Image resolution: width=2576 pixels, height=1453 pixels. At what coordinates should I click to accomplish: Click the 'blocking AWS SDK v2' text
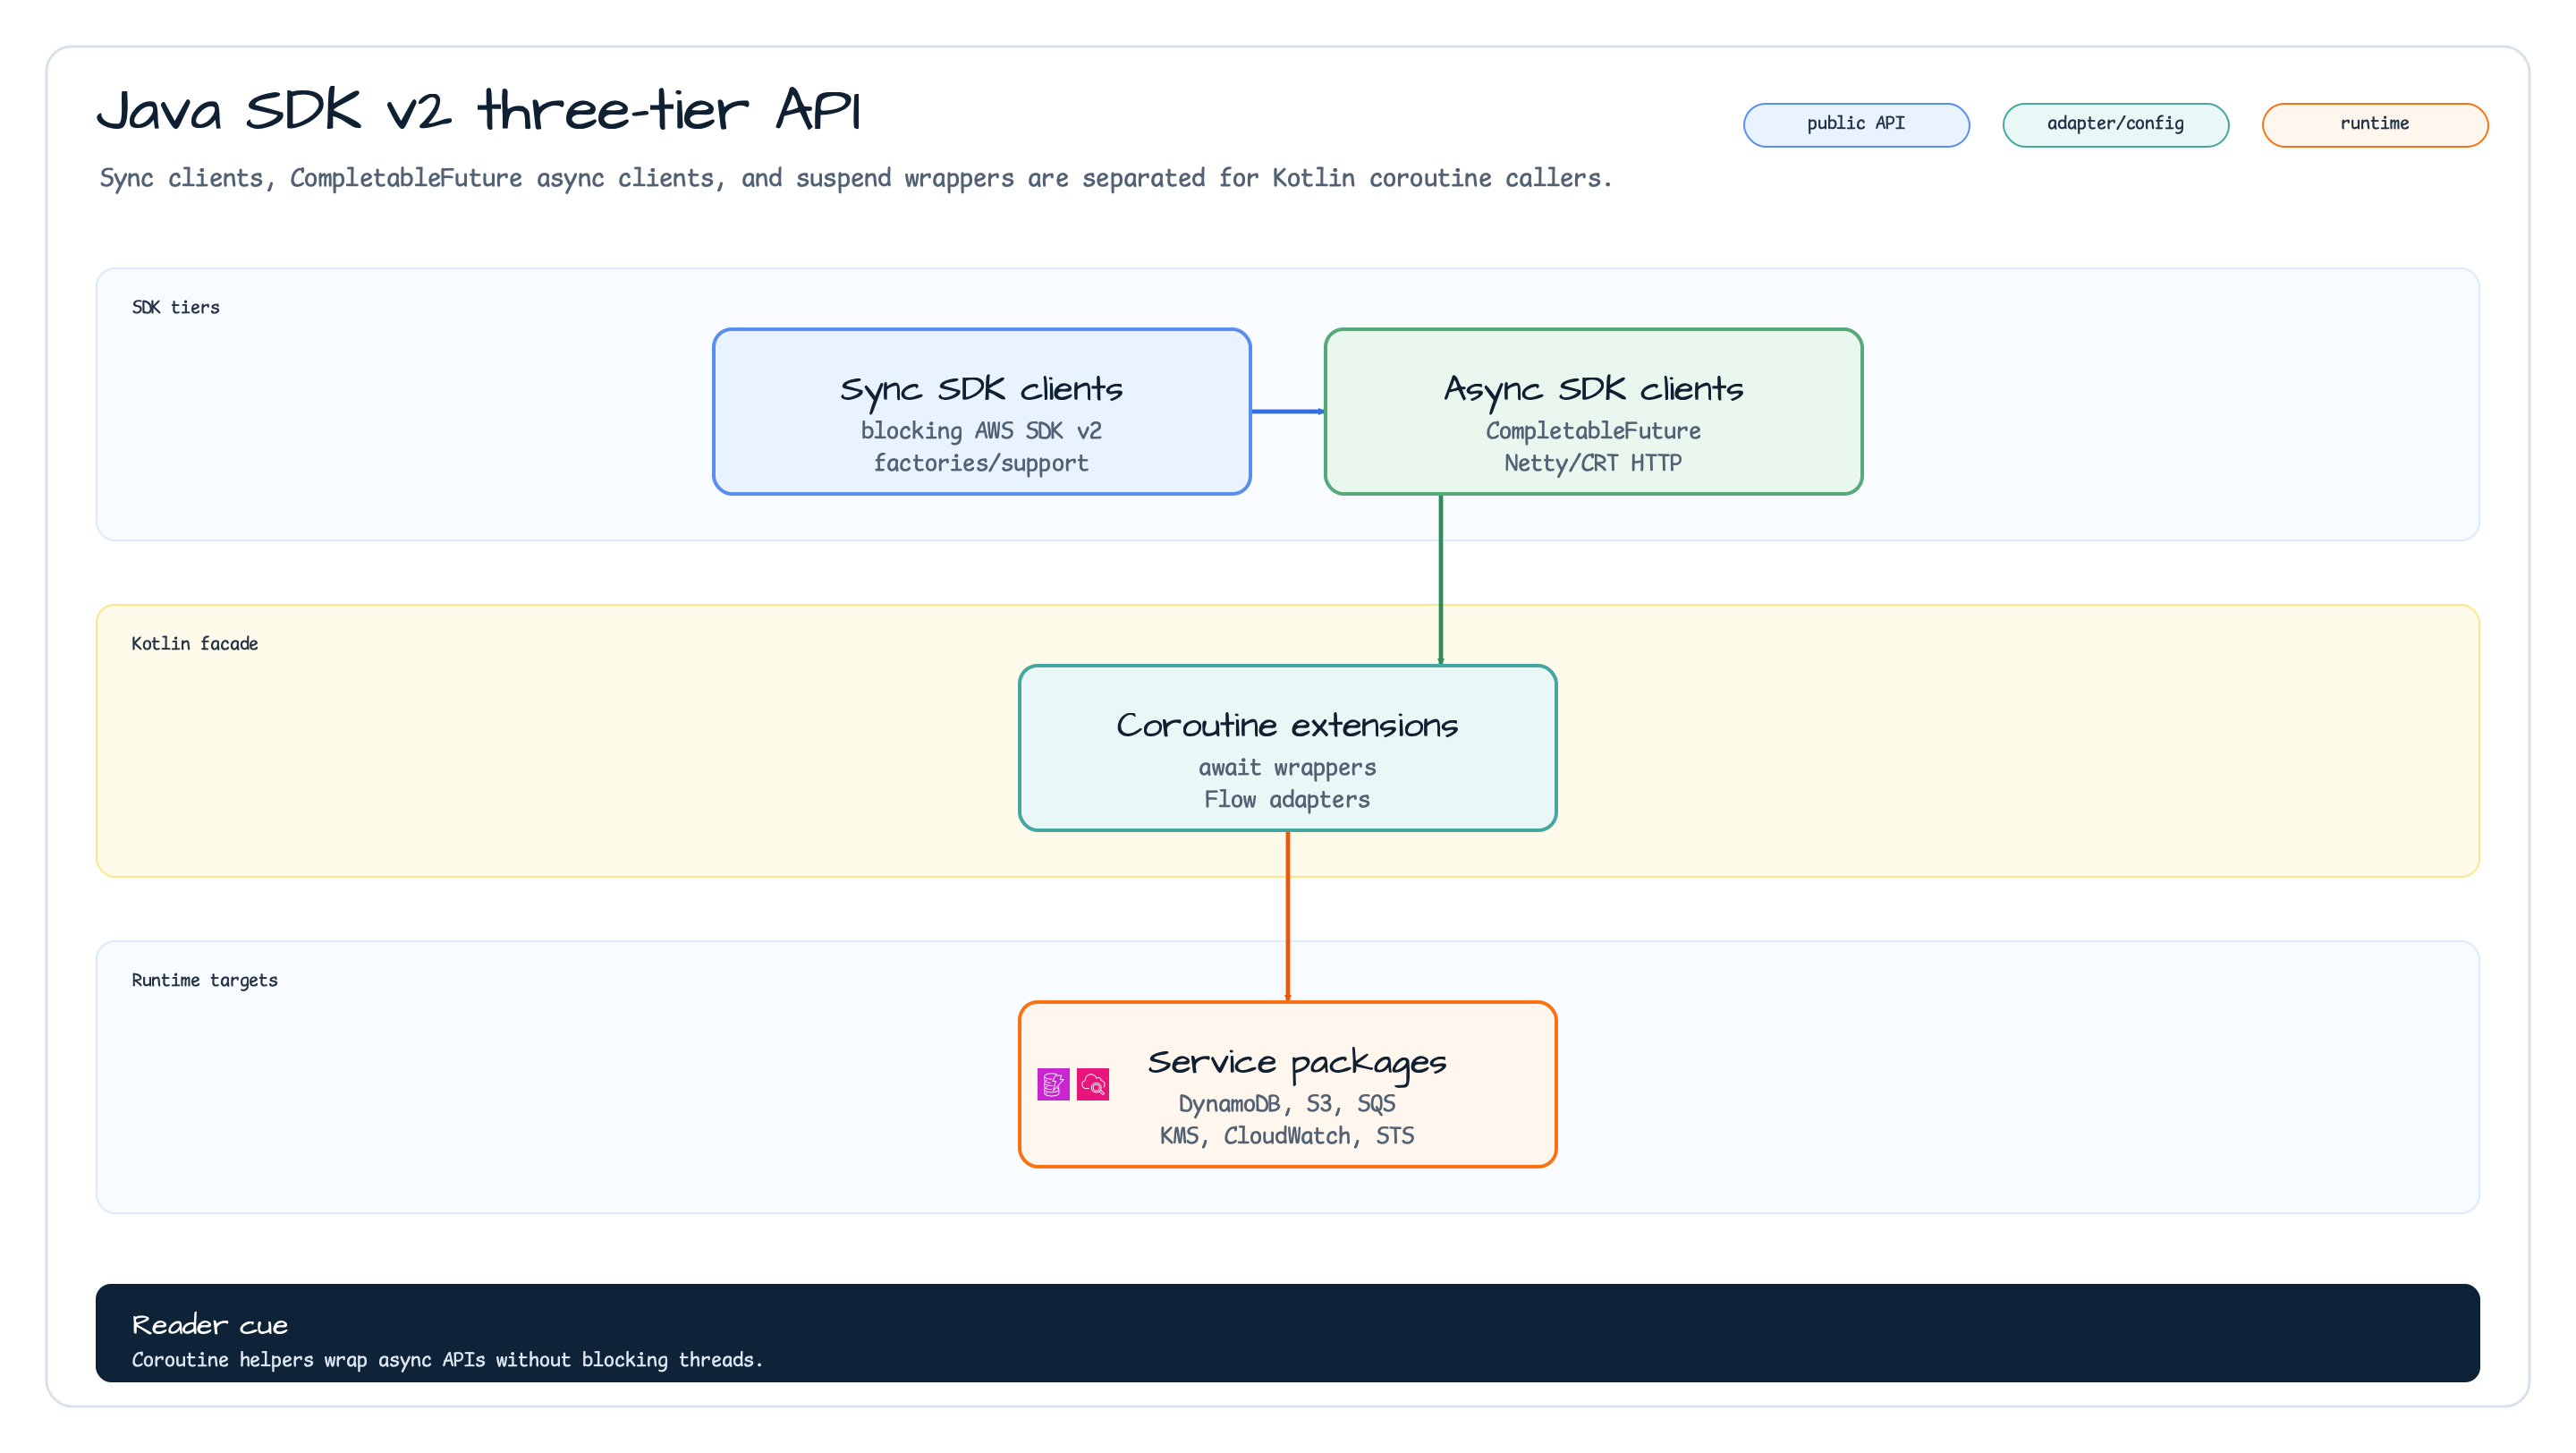coord(982,431)
